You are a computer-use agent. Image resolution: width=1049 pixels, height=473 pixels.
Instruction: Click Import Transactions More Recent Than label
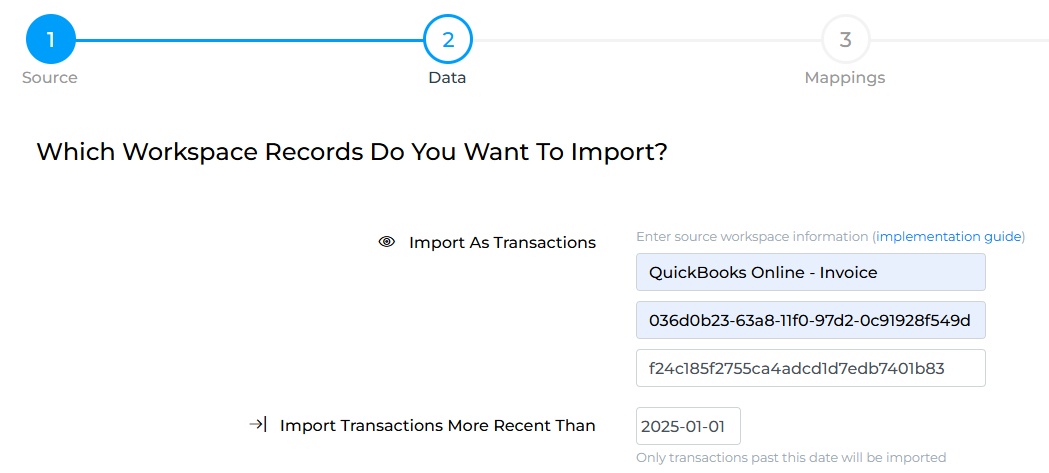(438, 425)
